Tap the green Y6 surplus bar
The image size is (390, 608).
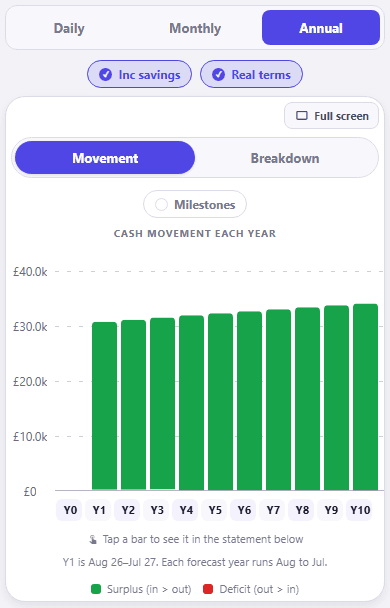pyautogui.click(x=250, y=401)
